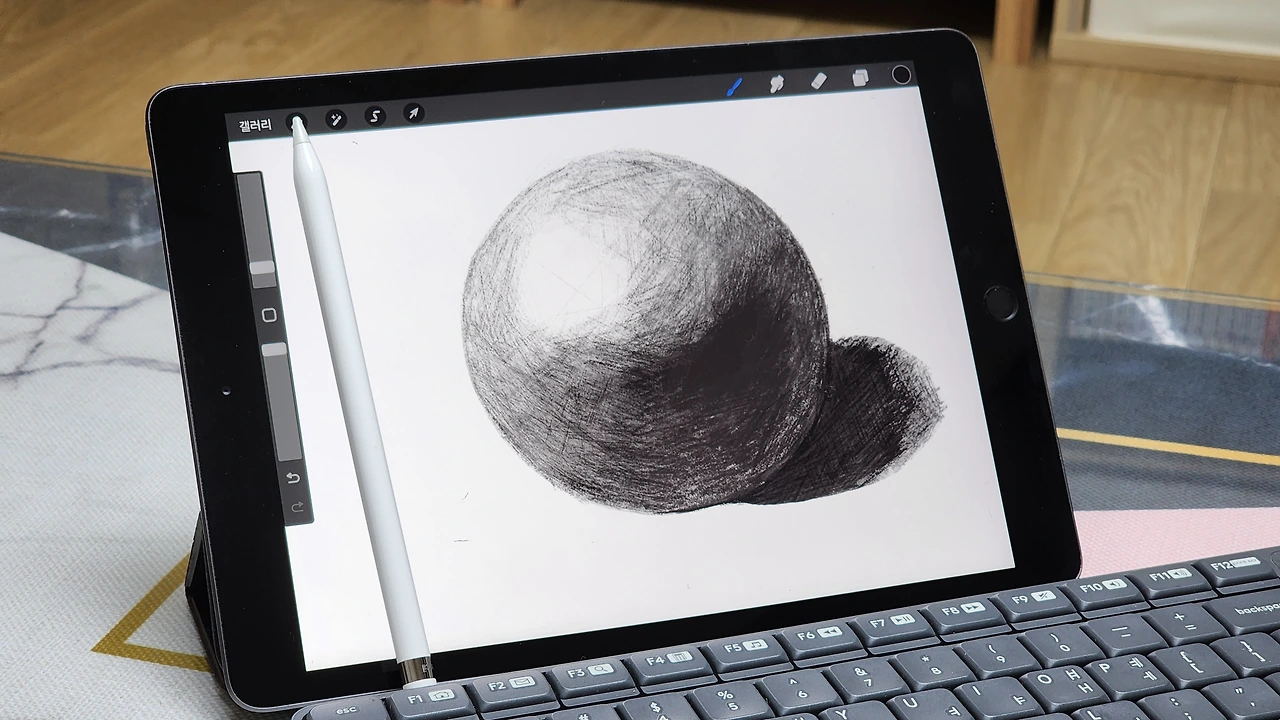The width and height of the screenshot is (1280, 720).
Task: Redo the stroke with sidebar arrow
Action: [x=296, y=508]
